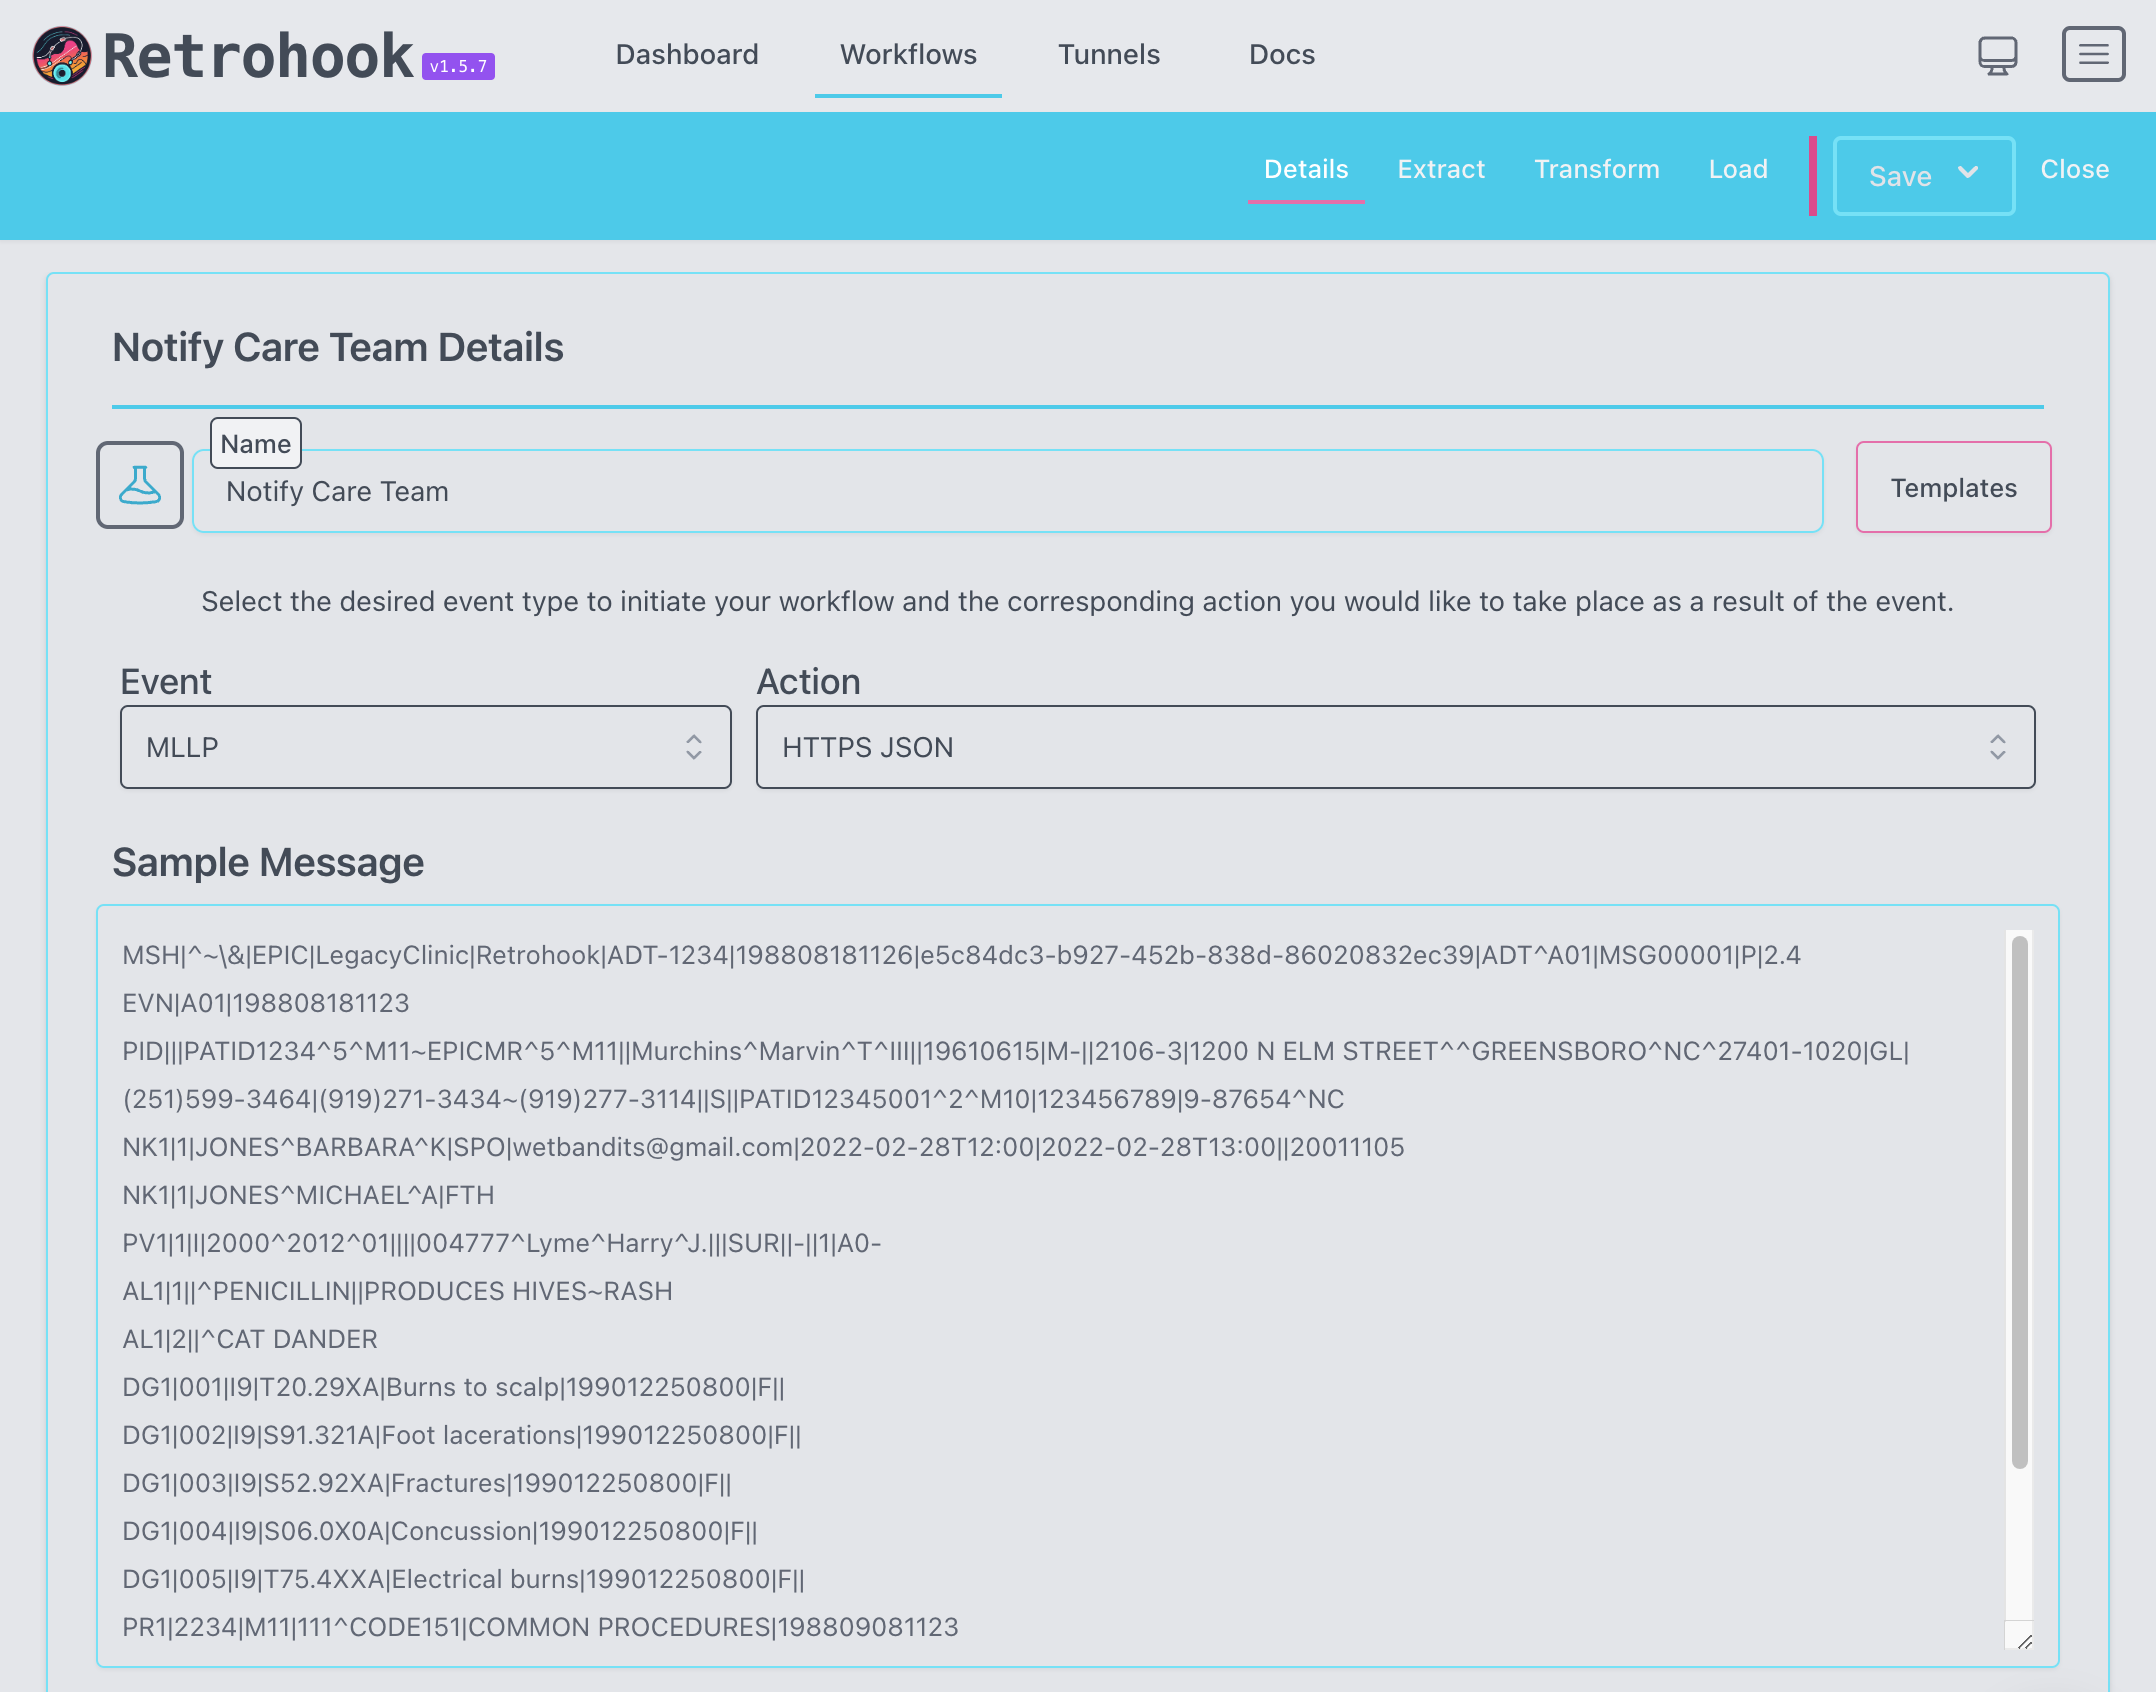Click the Save button chevron arrow

click(1968, 172)
